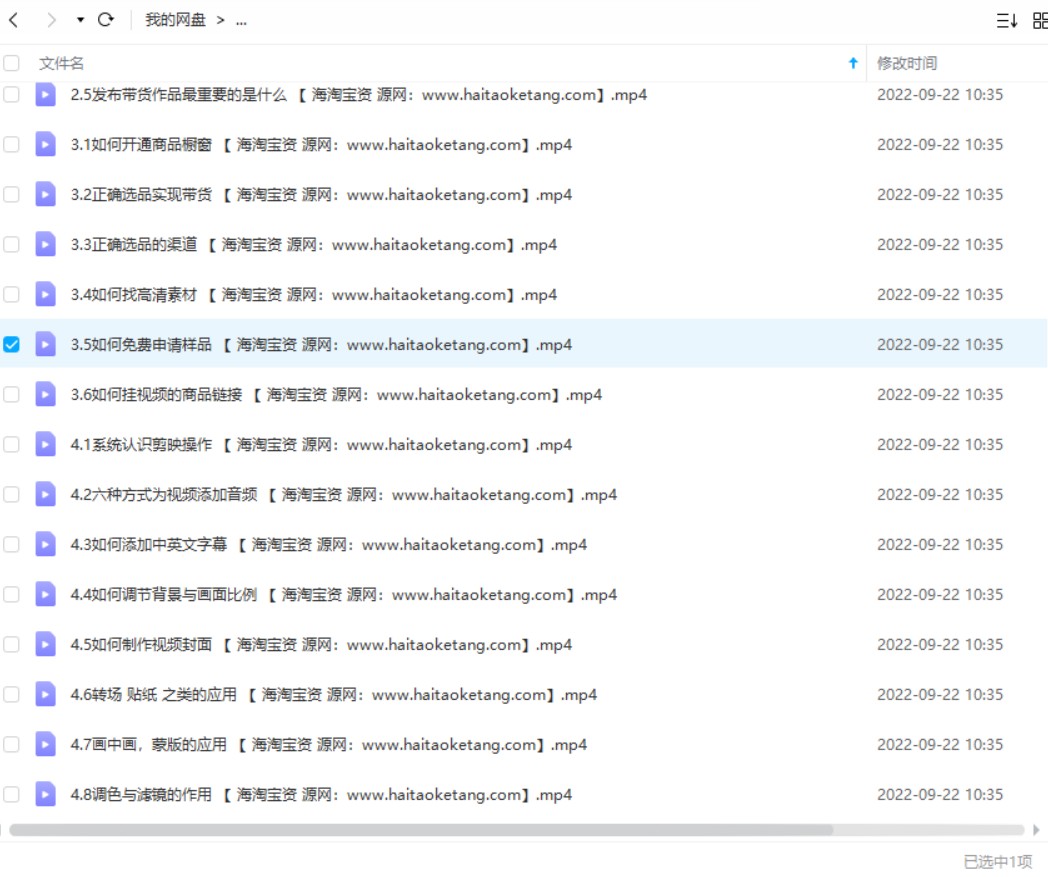Toggle the select-all checkbox
1048x877 pixels.
click(11, 63)
